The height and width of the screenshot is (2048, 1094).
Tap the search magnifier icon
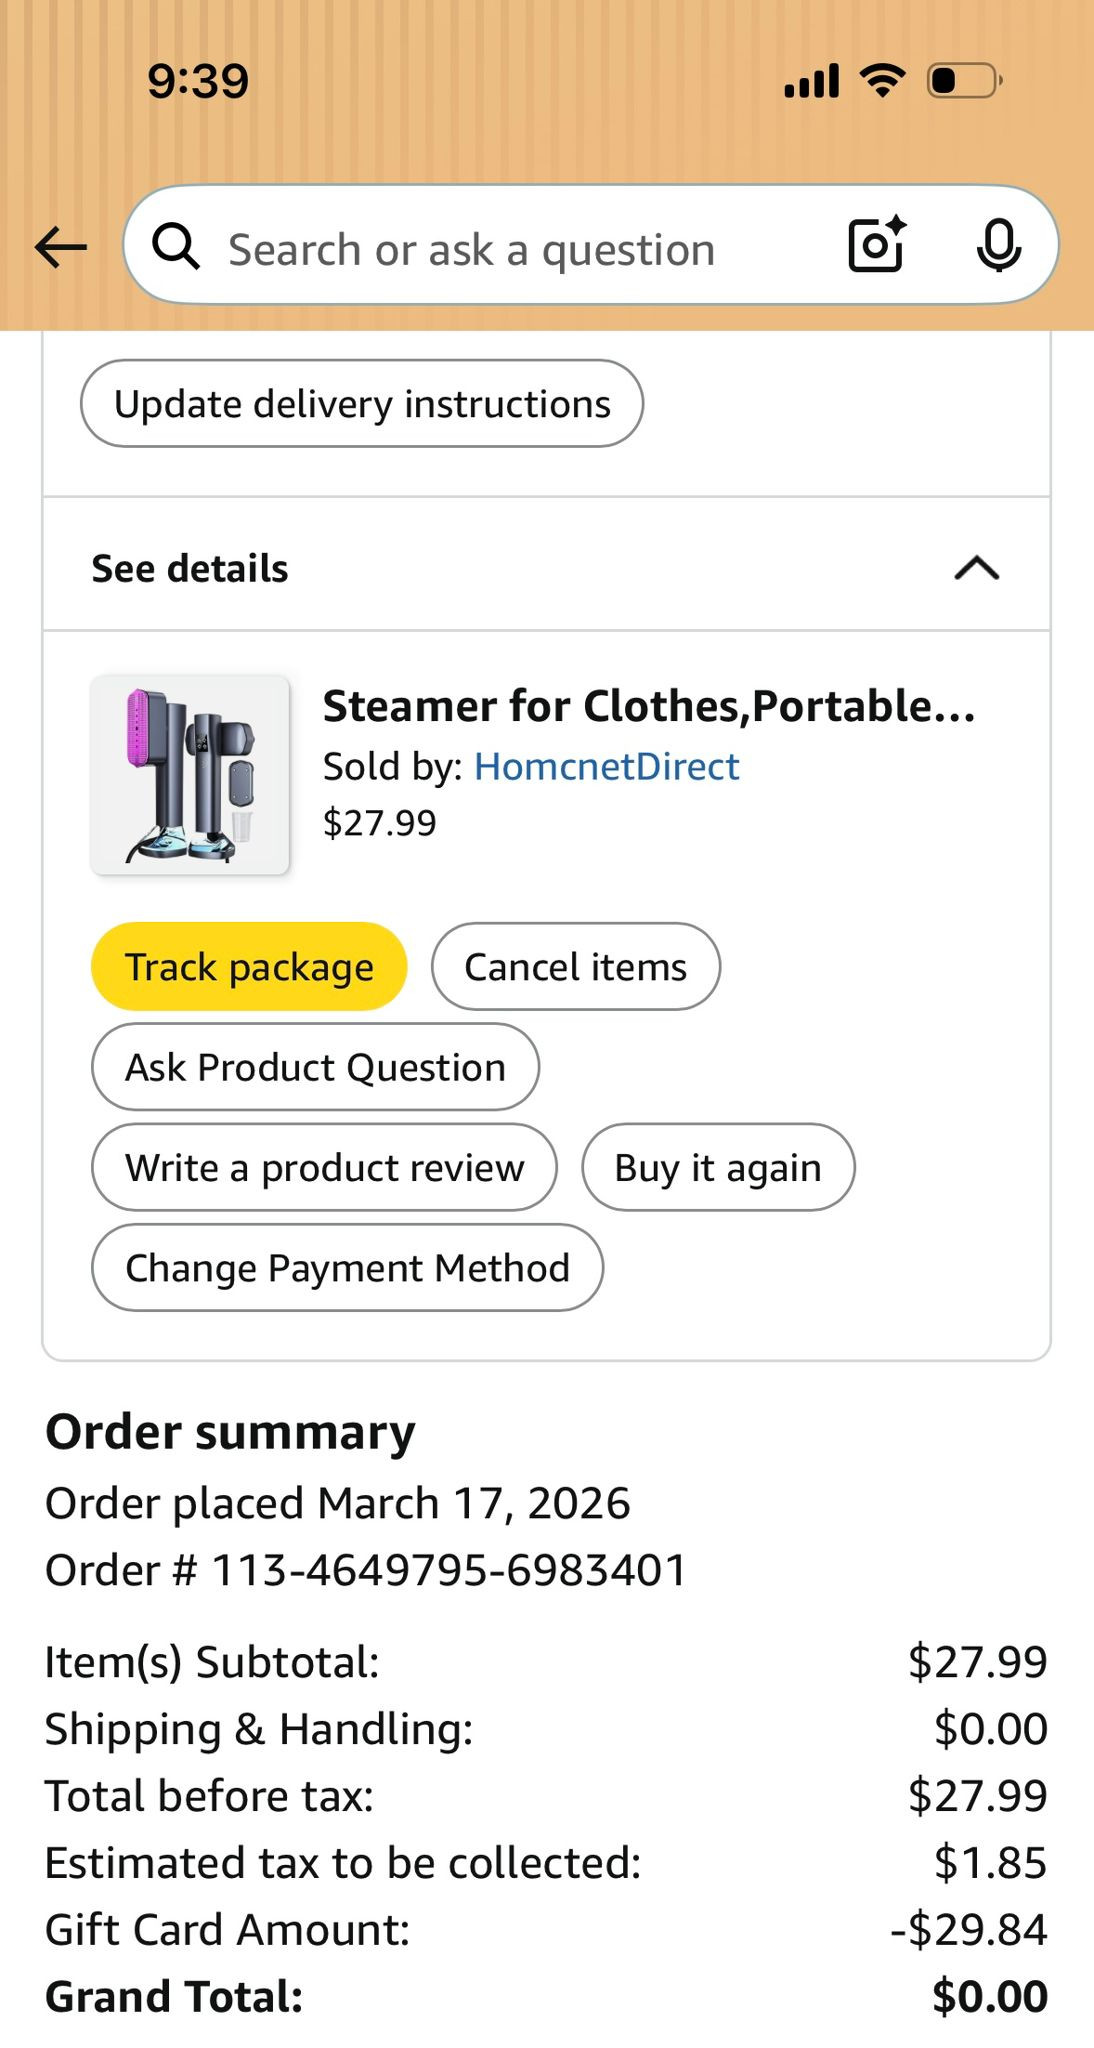point(176,247)
